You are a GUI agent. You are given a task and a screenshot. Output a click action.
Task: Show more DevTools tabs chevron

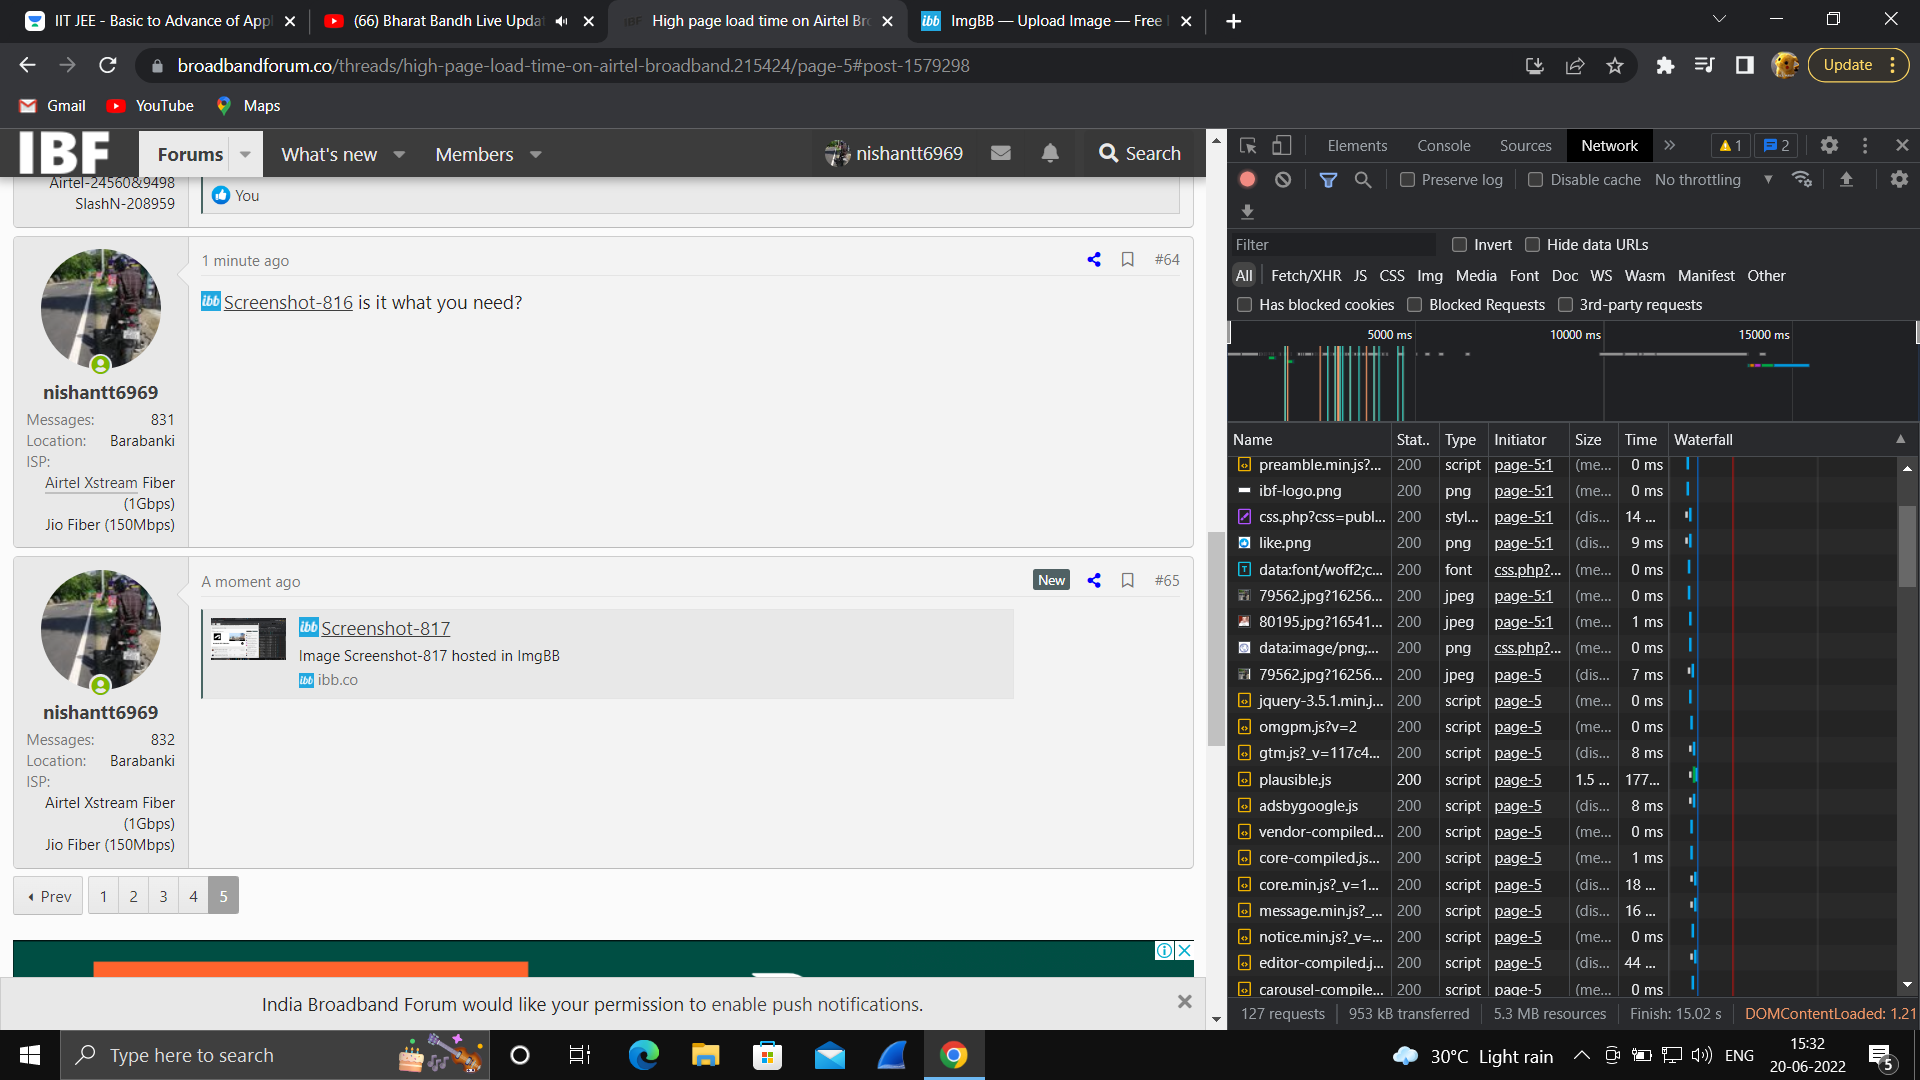point(1669,146)
